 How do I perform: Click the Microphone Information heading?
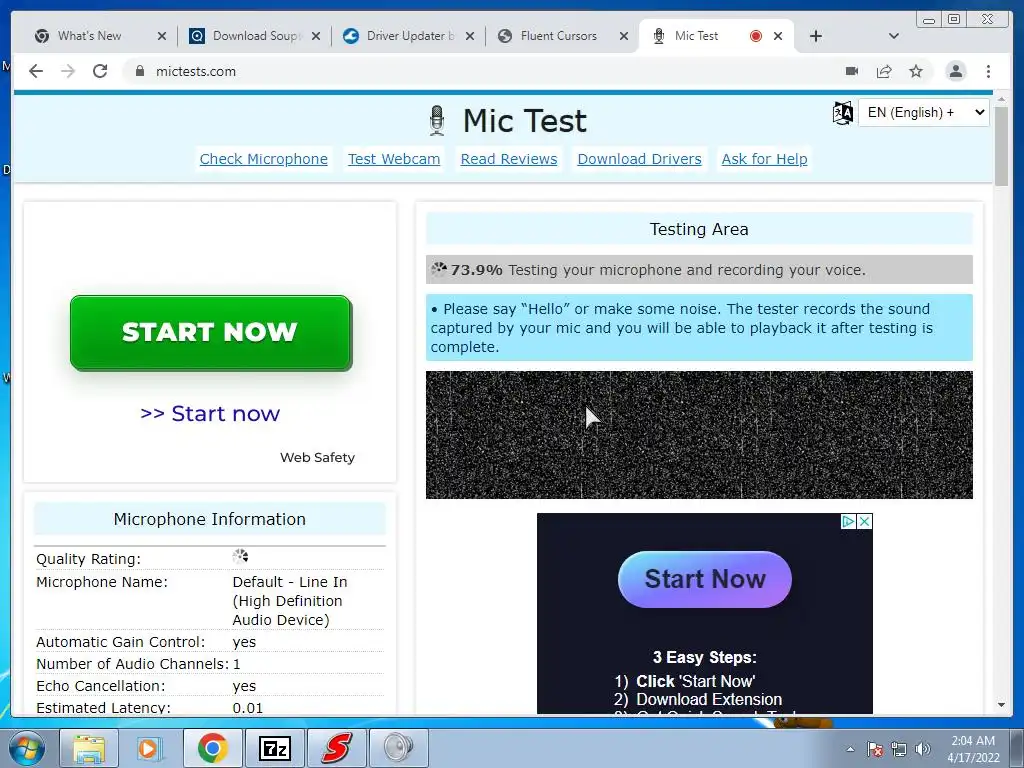[x=210, y=519]
